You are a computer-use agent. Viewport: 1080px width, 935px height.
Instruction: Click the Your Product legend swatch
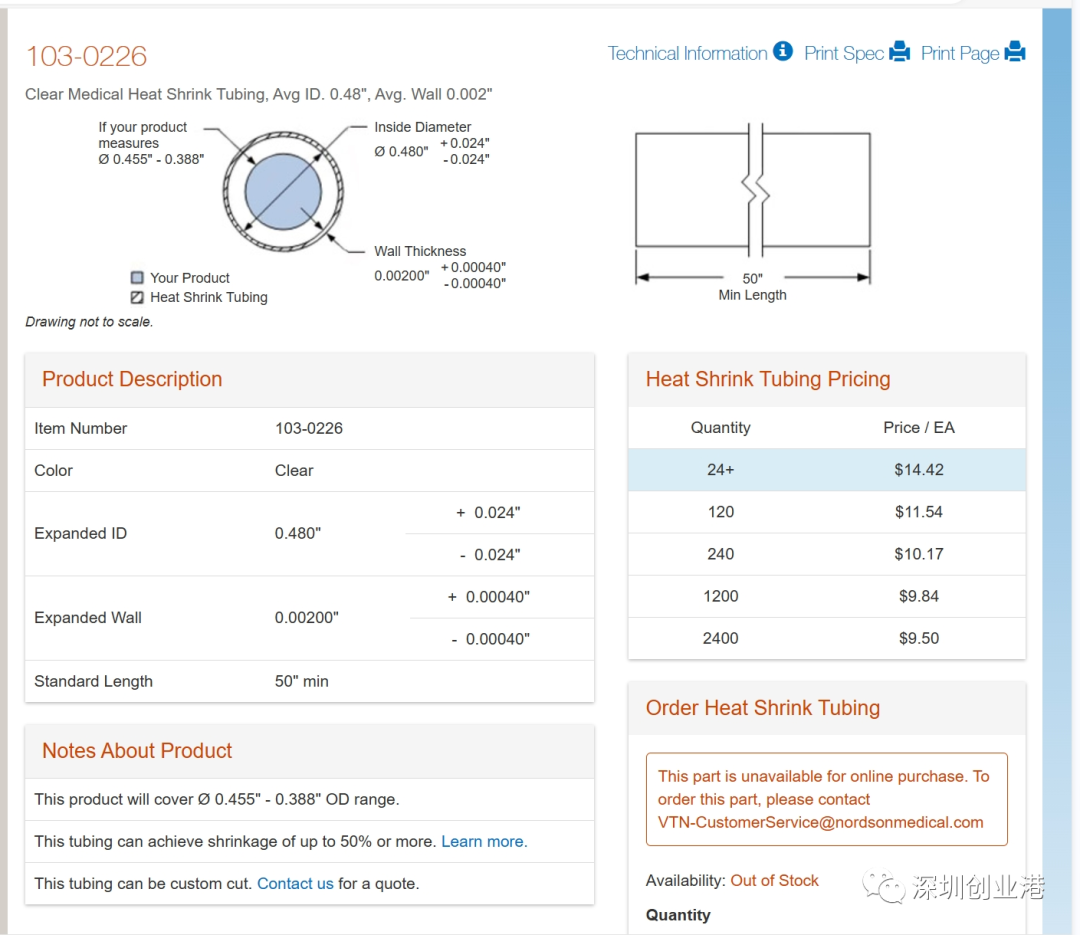click(x=137, y=278)
